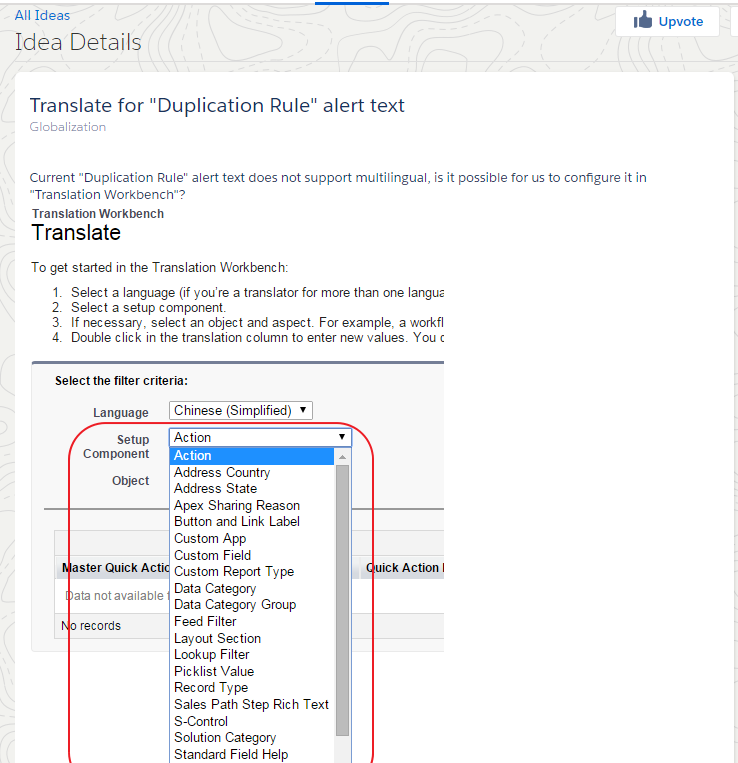Screen dimensions: 738x763
Task: Choose Address State option
Action: tap(252, 489)
